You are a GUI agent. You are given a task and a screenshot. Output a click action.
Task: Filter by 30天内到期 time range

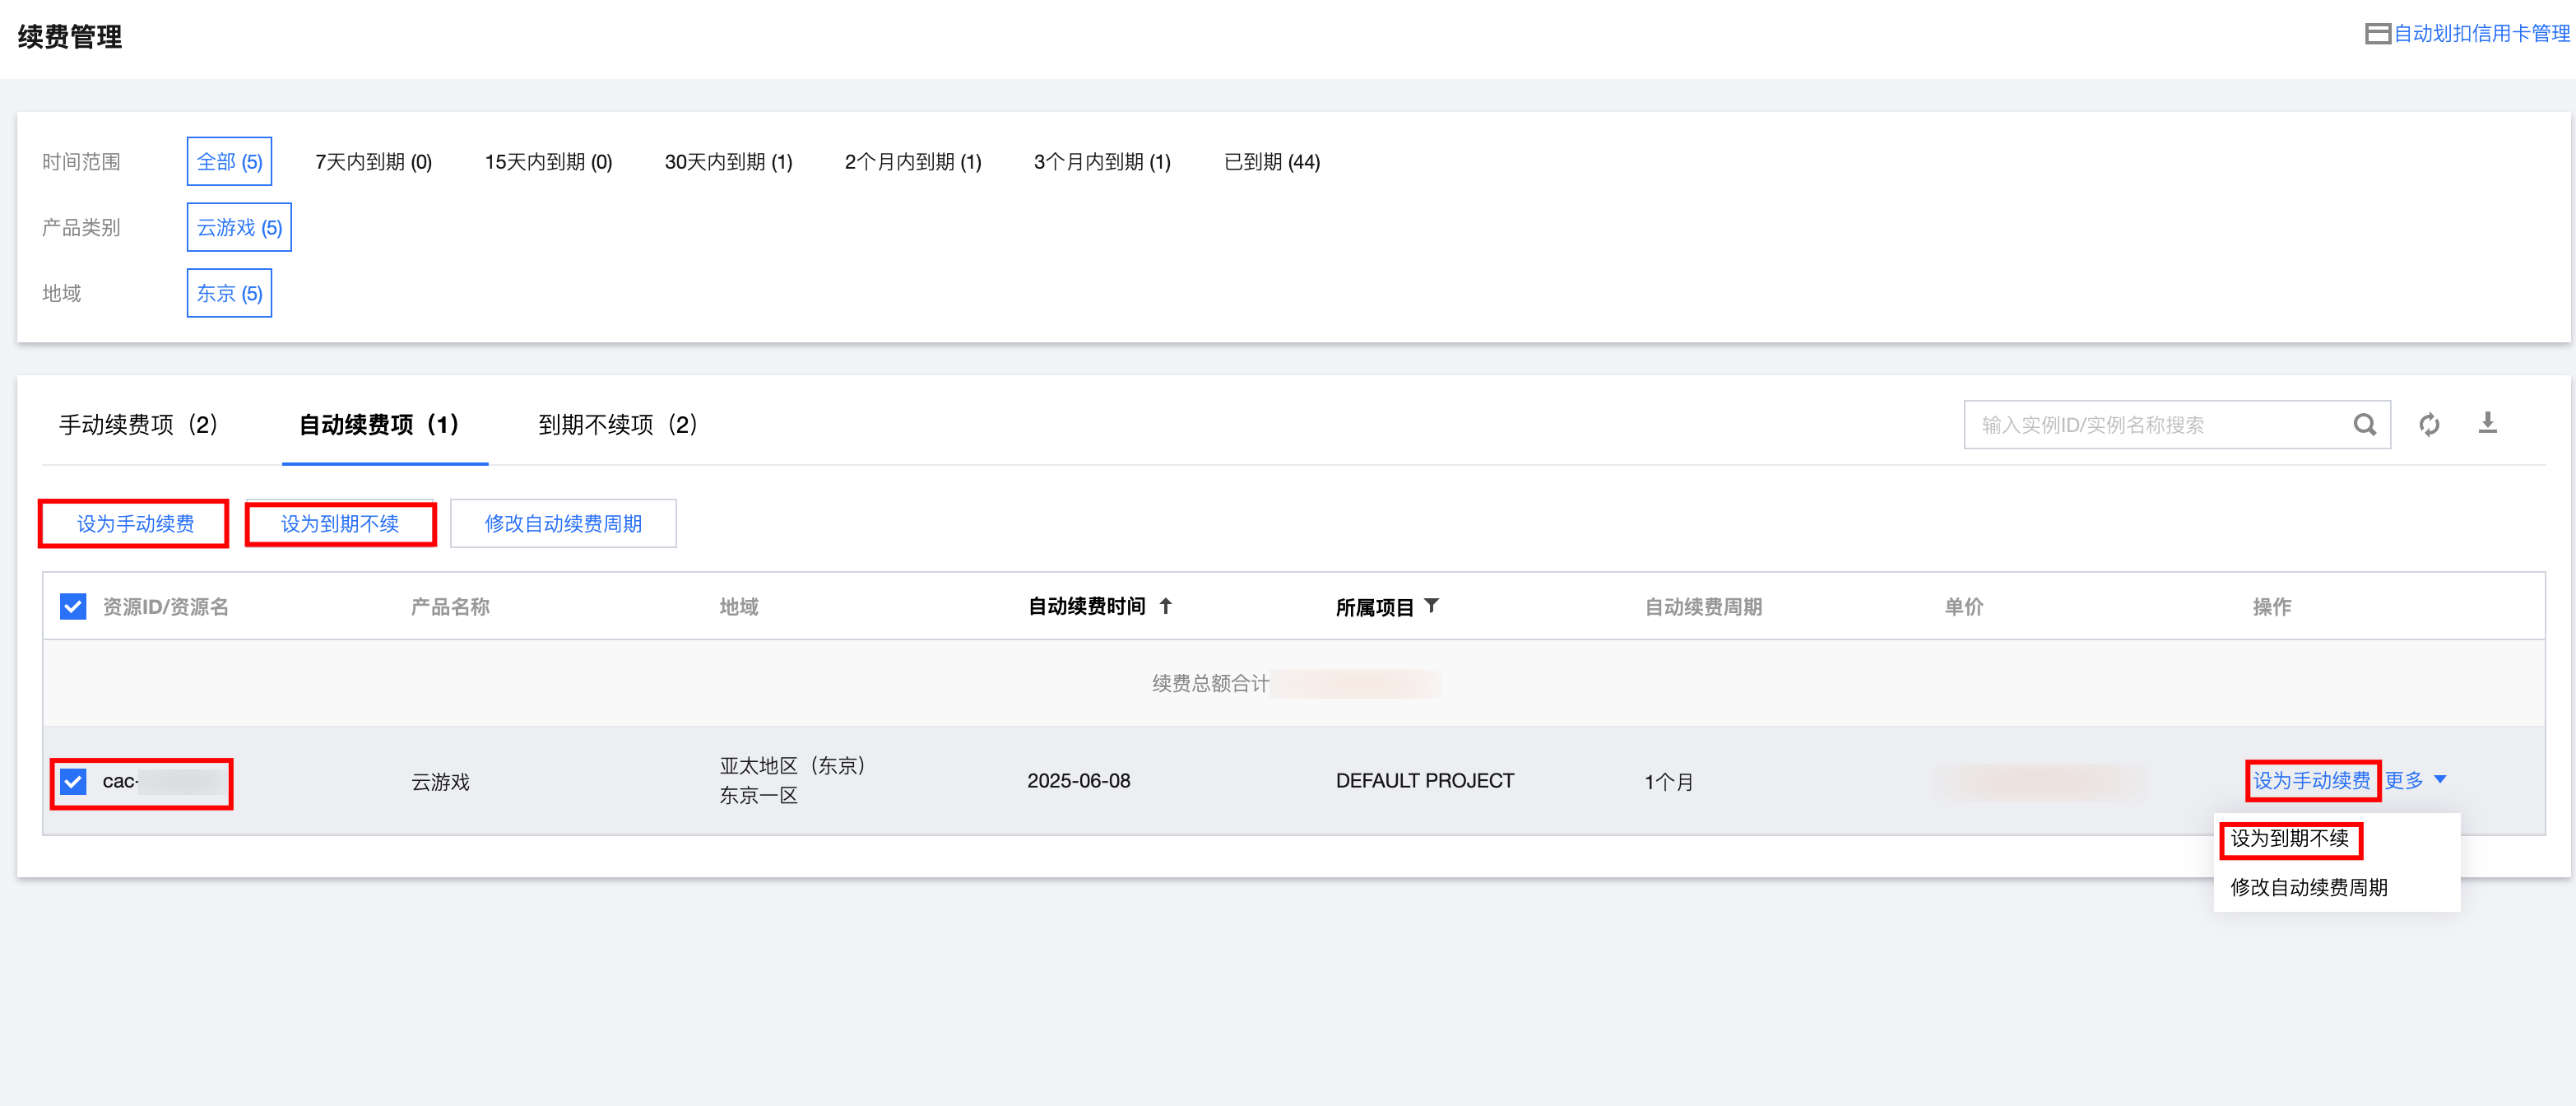click(728, 162)
